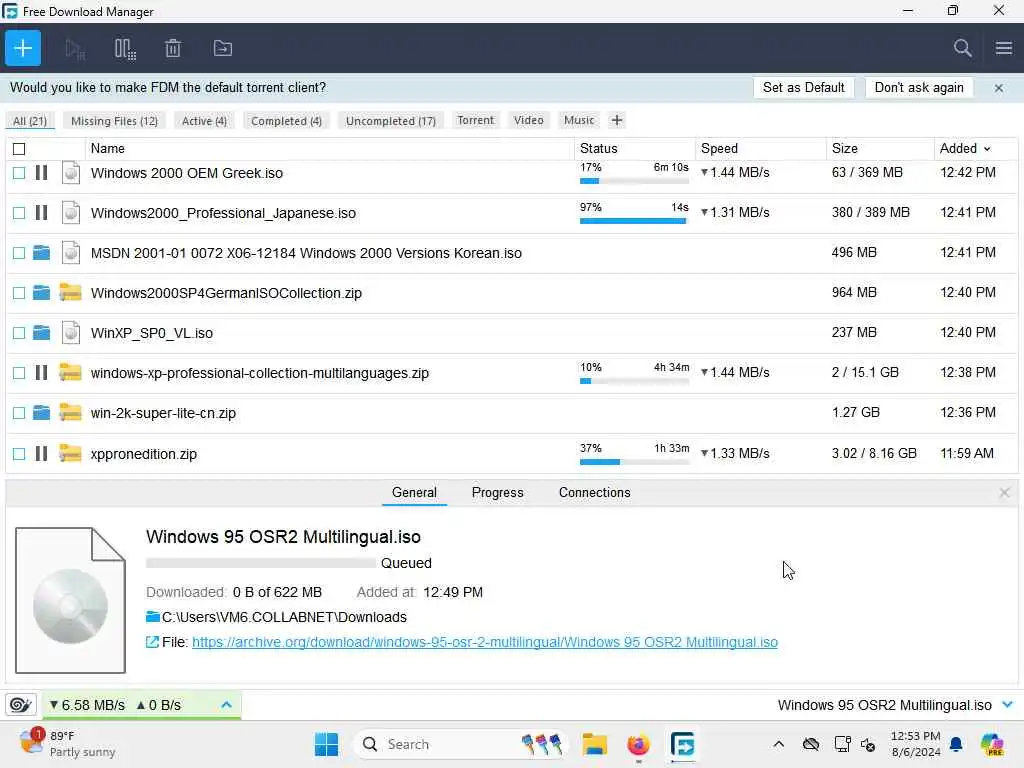Add a new download with plus button

tap(23, 48)
